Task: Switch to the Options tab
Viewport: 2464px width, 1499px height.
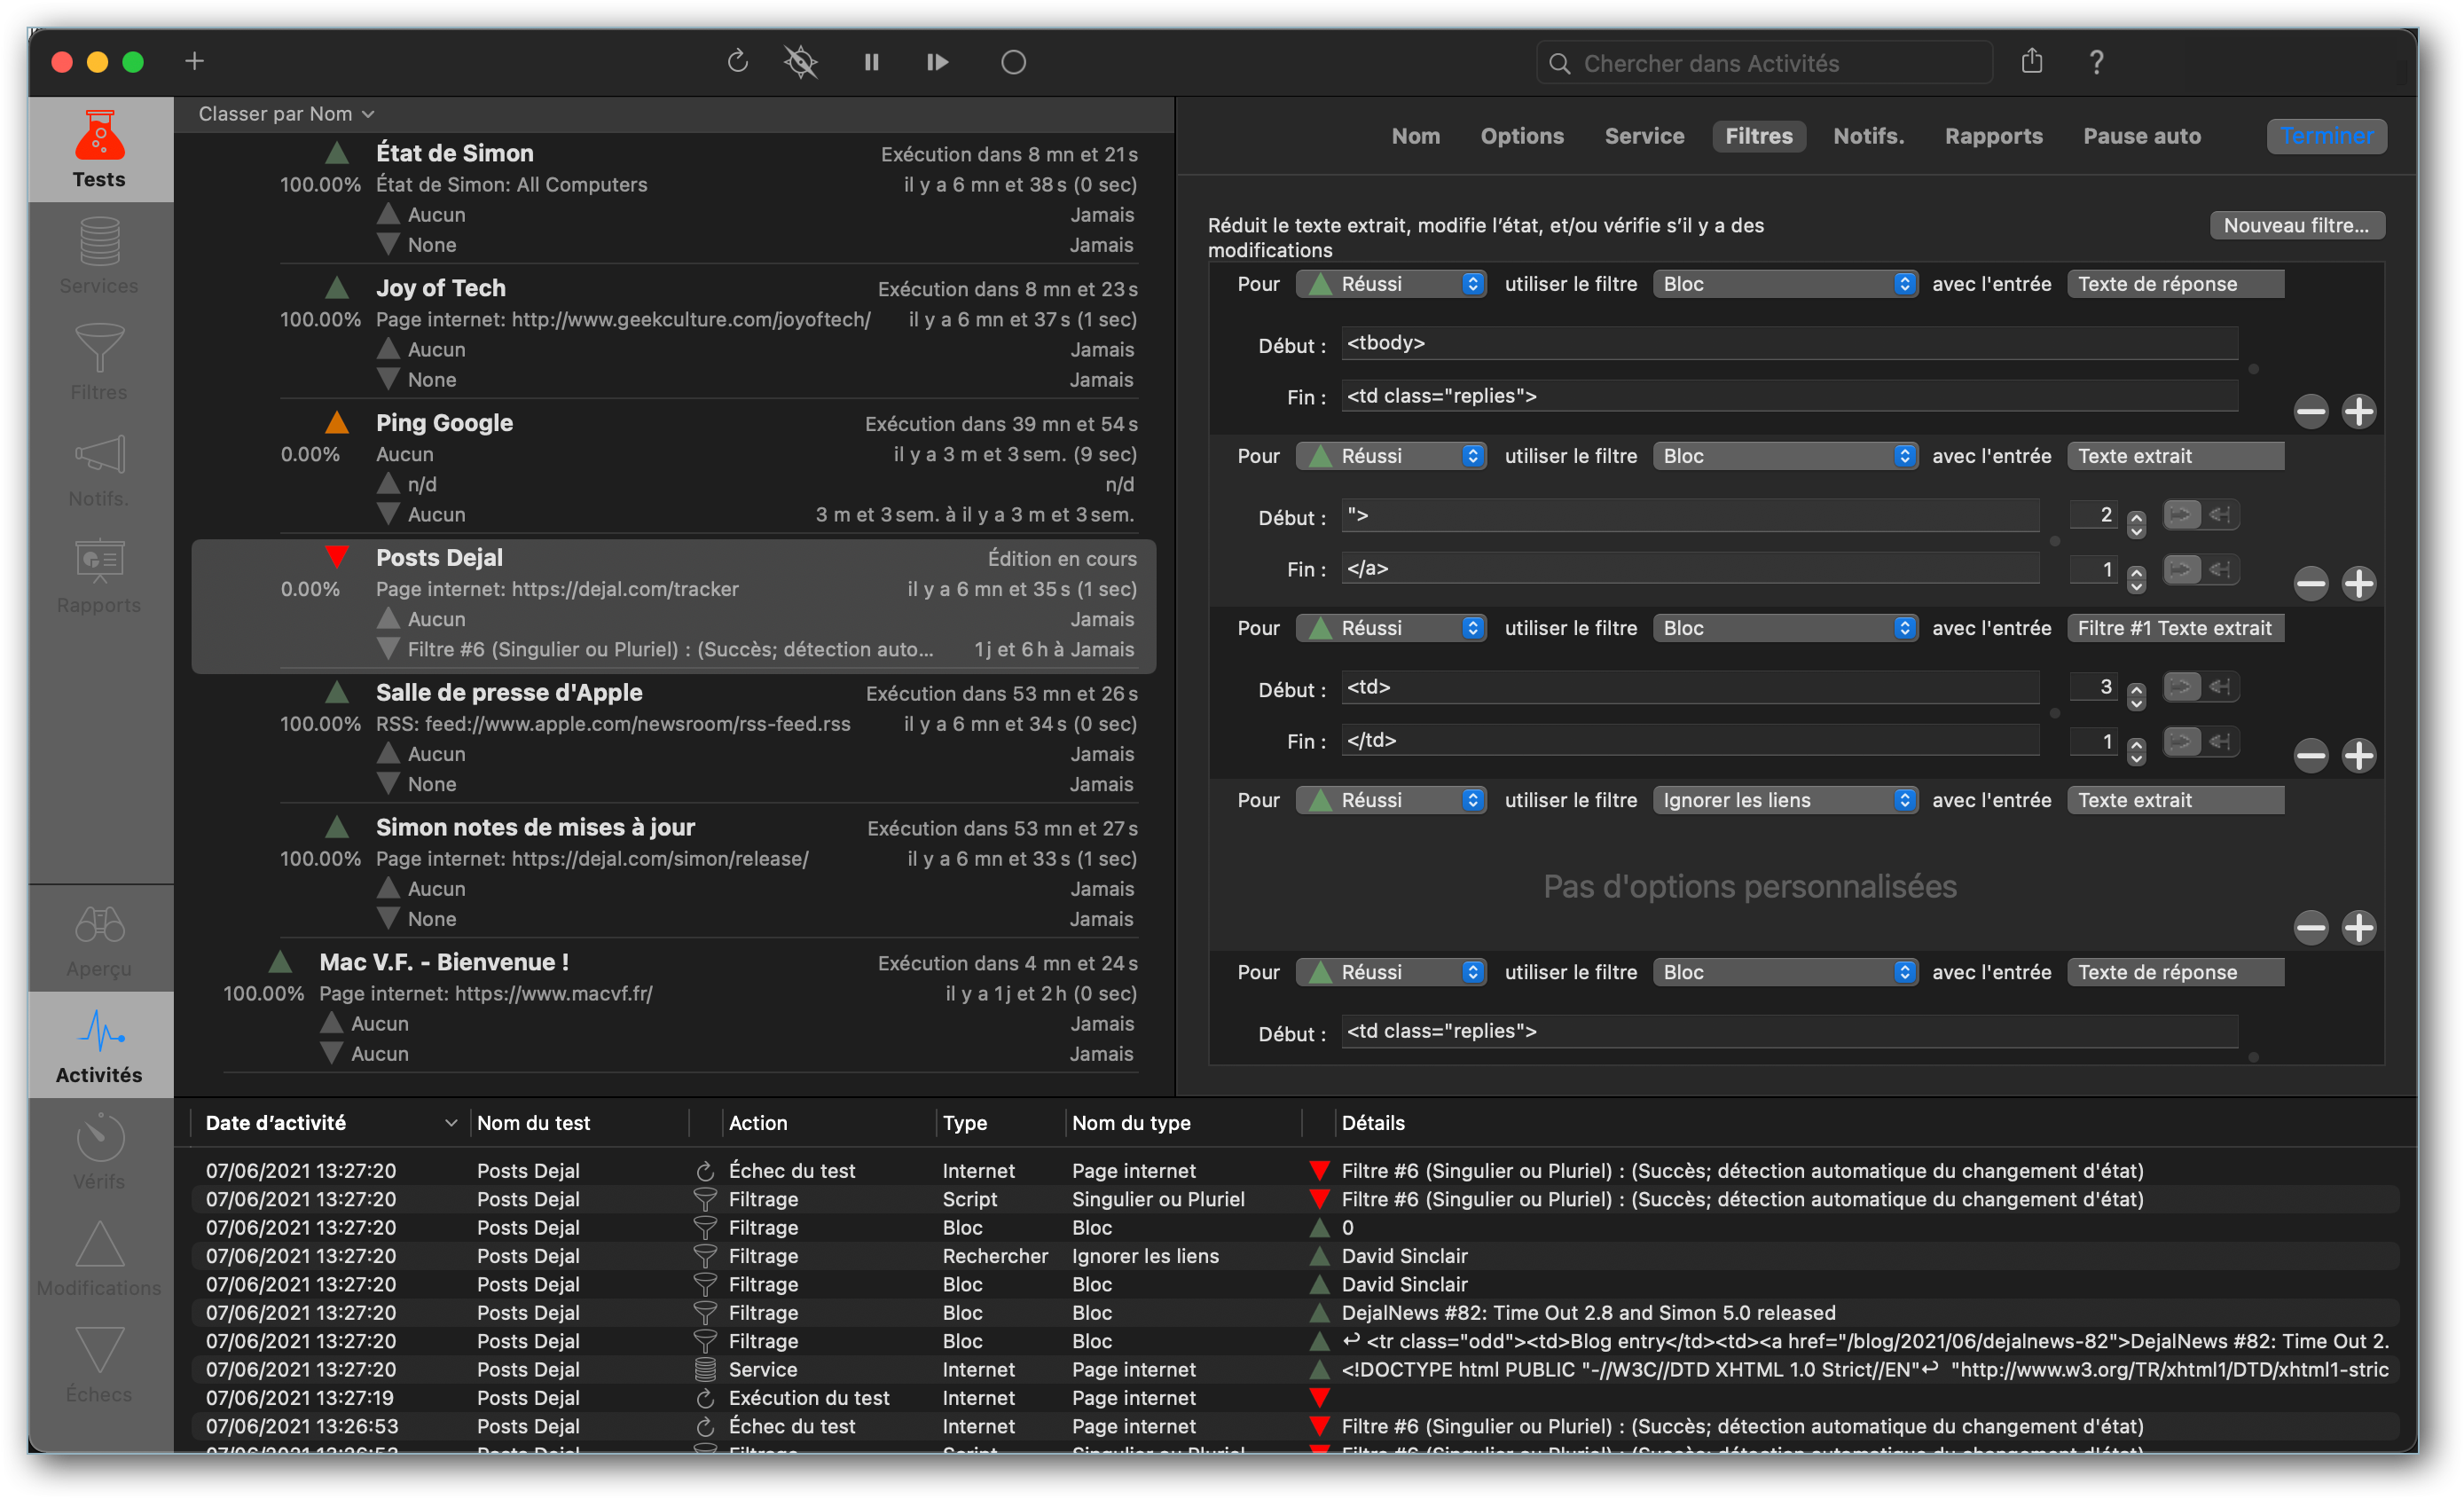Action: tap(1522, 136)
